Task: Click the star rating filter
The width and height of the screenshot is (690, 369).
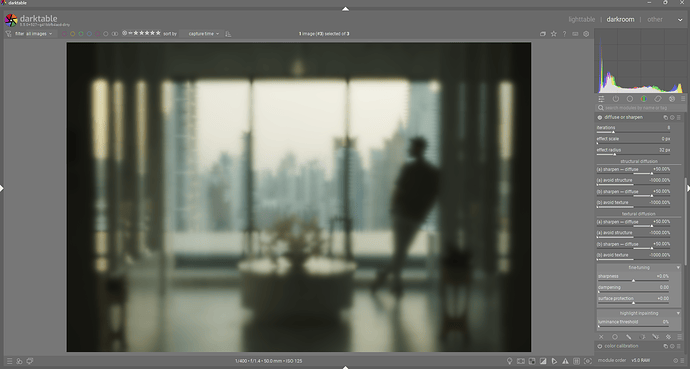Action: coord(141,33)
